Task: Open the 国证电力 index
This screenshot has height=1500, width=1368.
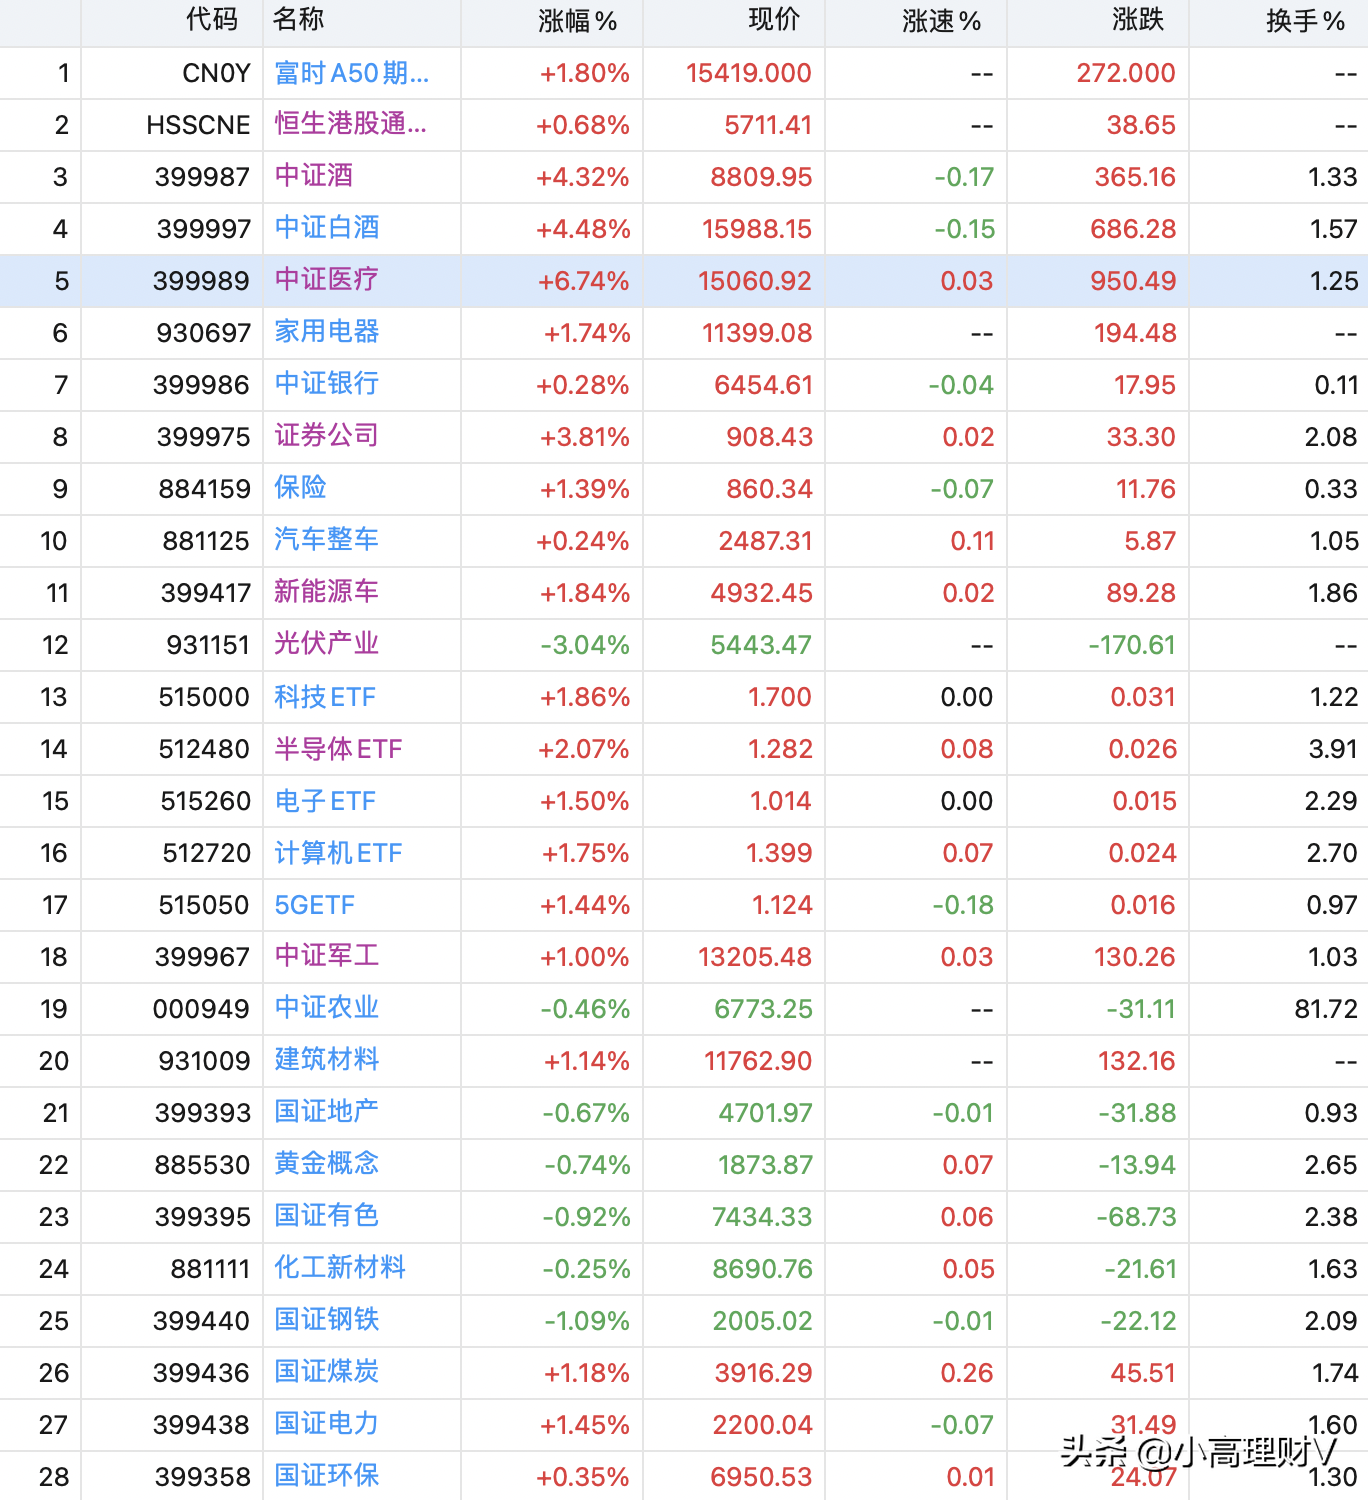Action: [x=326, y=1425]
